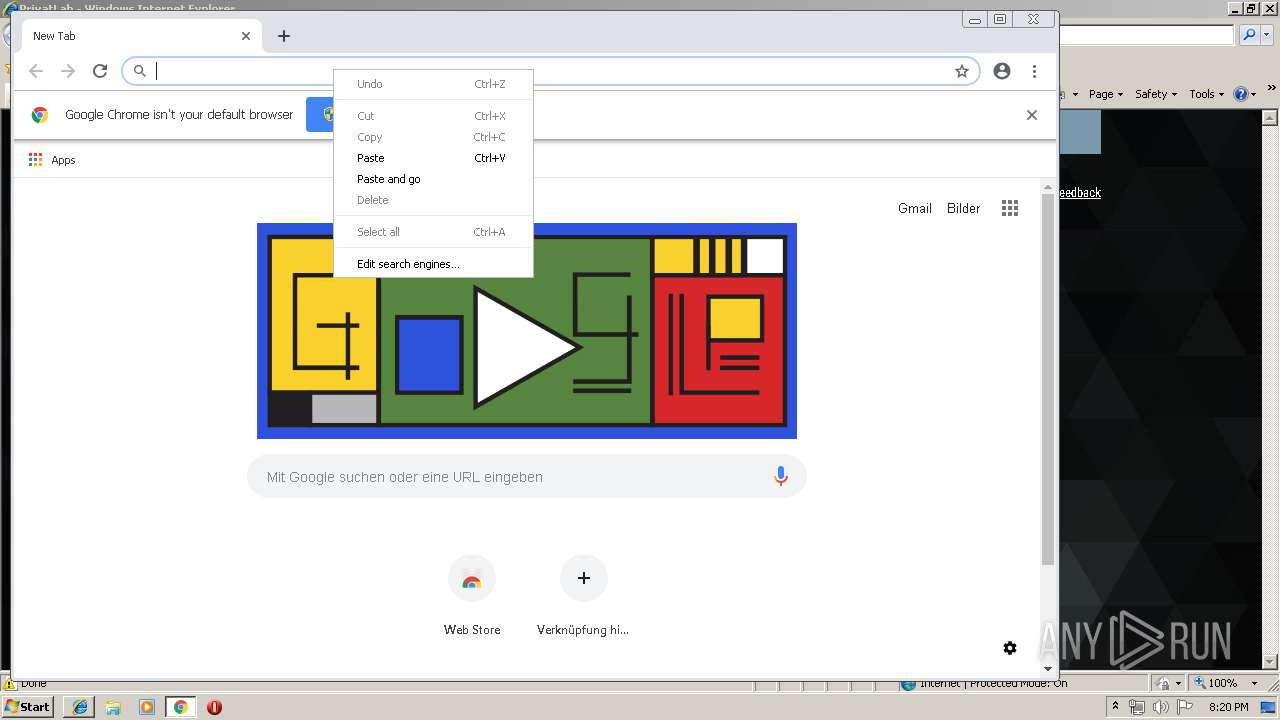Focus the Chrome address bar
The image size is (1280, 720).
(x=550, y=71)
